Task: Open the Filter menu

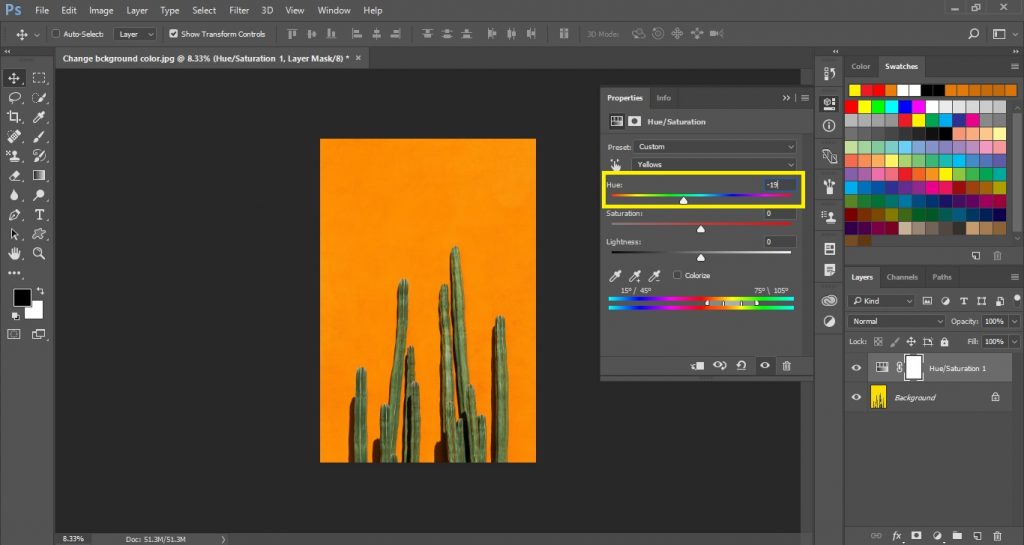Action: 239,10
